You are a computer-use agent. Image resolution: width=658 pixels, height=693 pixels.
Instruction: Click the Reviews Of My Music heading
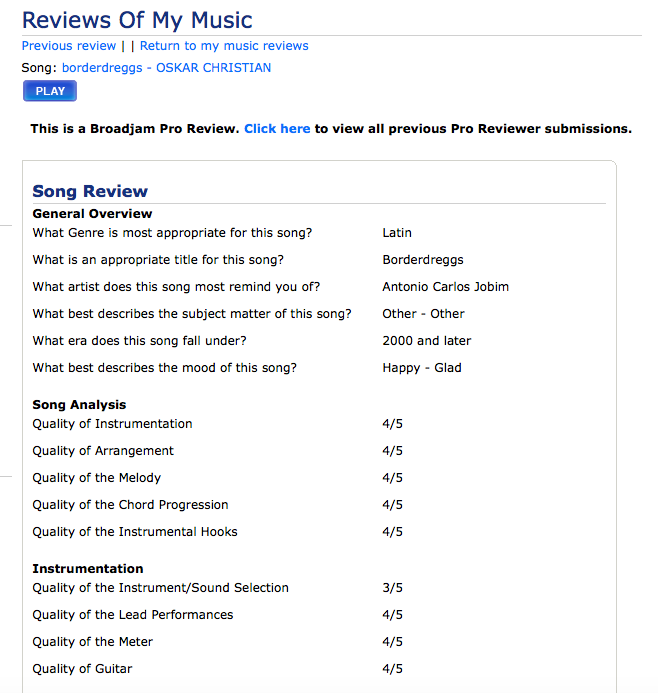point(137,20)
